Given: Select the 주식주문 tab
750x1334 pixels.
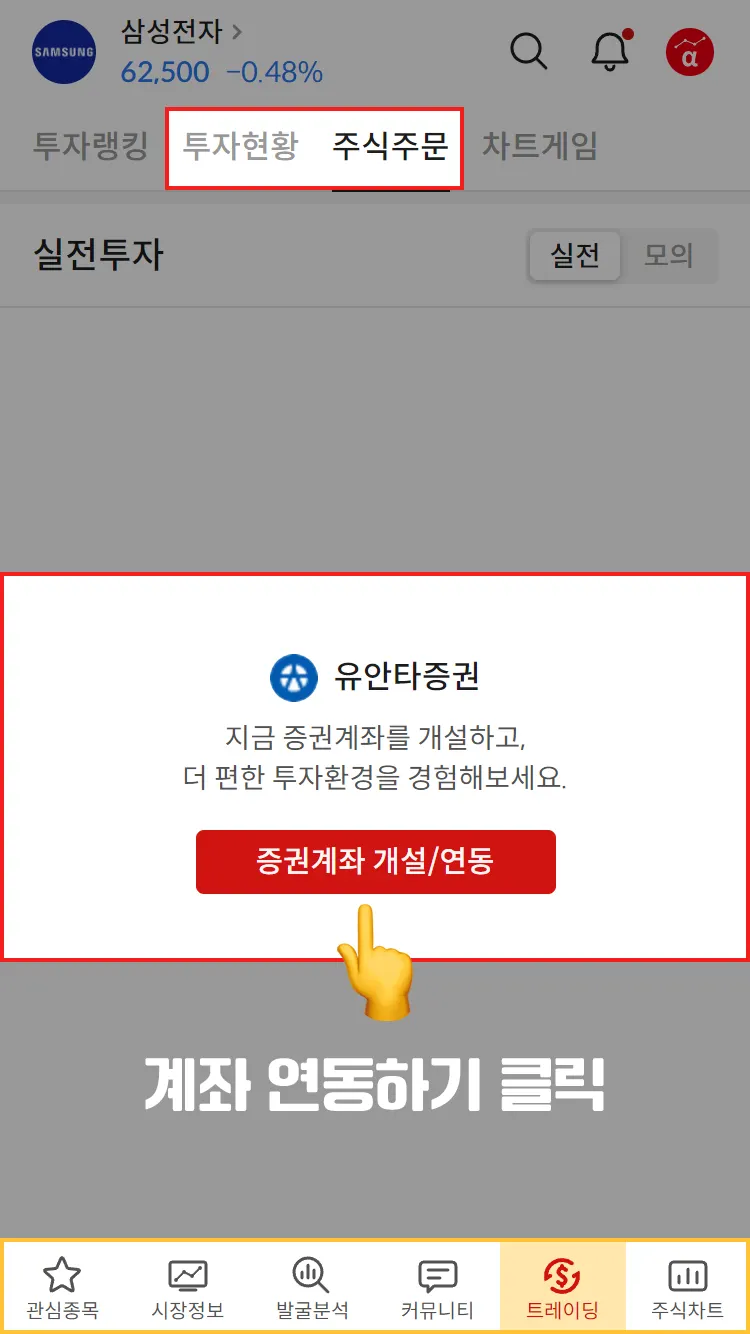Looking at the screenshot, I should point(390,146).
